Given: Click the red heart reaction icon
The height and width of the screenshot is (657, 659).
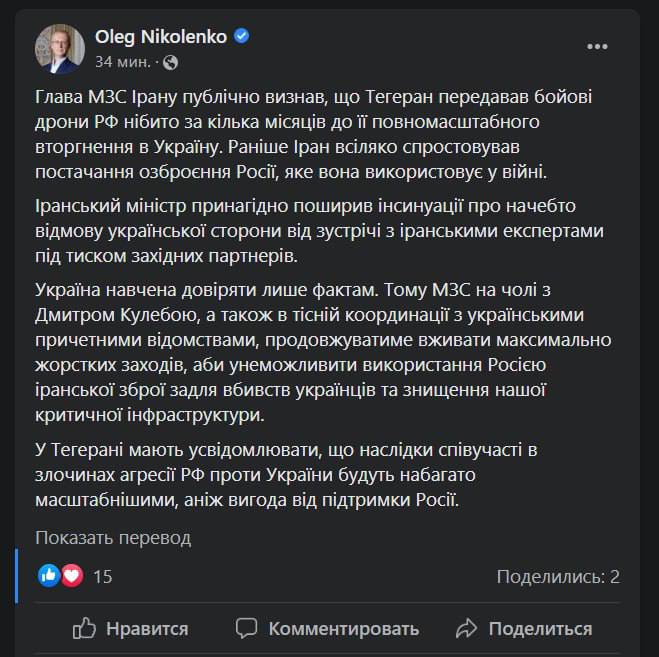Looking at the screenshot, I should click(71, 576).
